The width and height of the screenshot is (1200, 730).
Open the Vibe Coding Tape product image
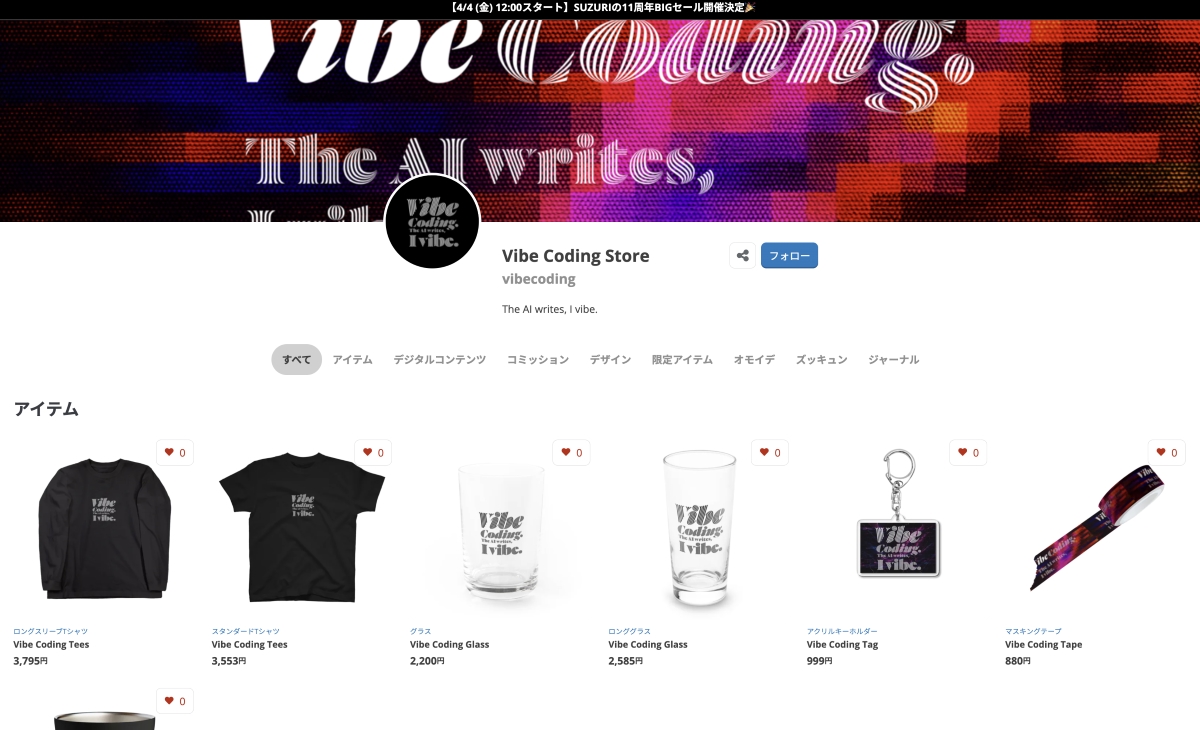pos(1095,527)
